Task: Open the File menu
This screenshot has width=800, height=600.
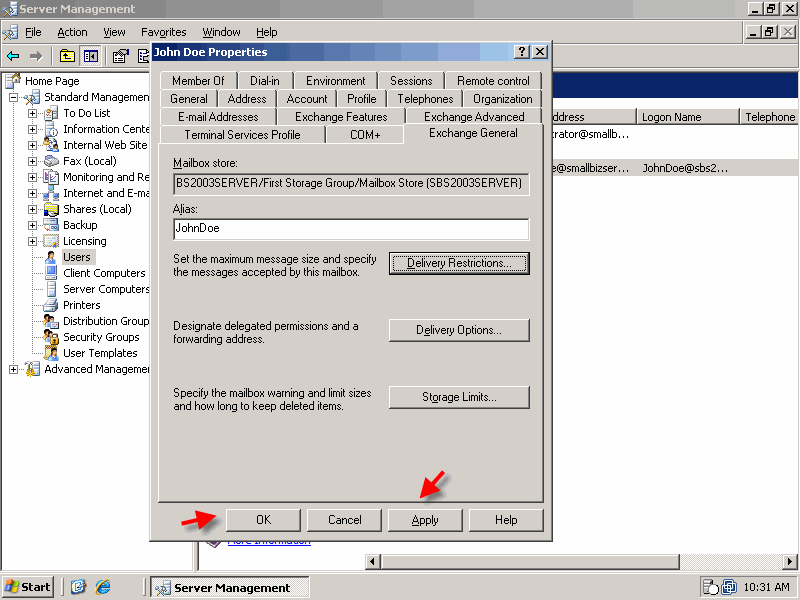Action: click(33, 32)
